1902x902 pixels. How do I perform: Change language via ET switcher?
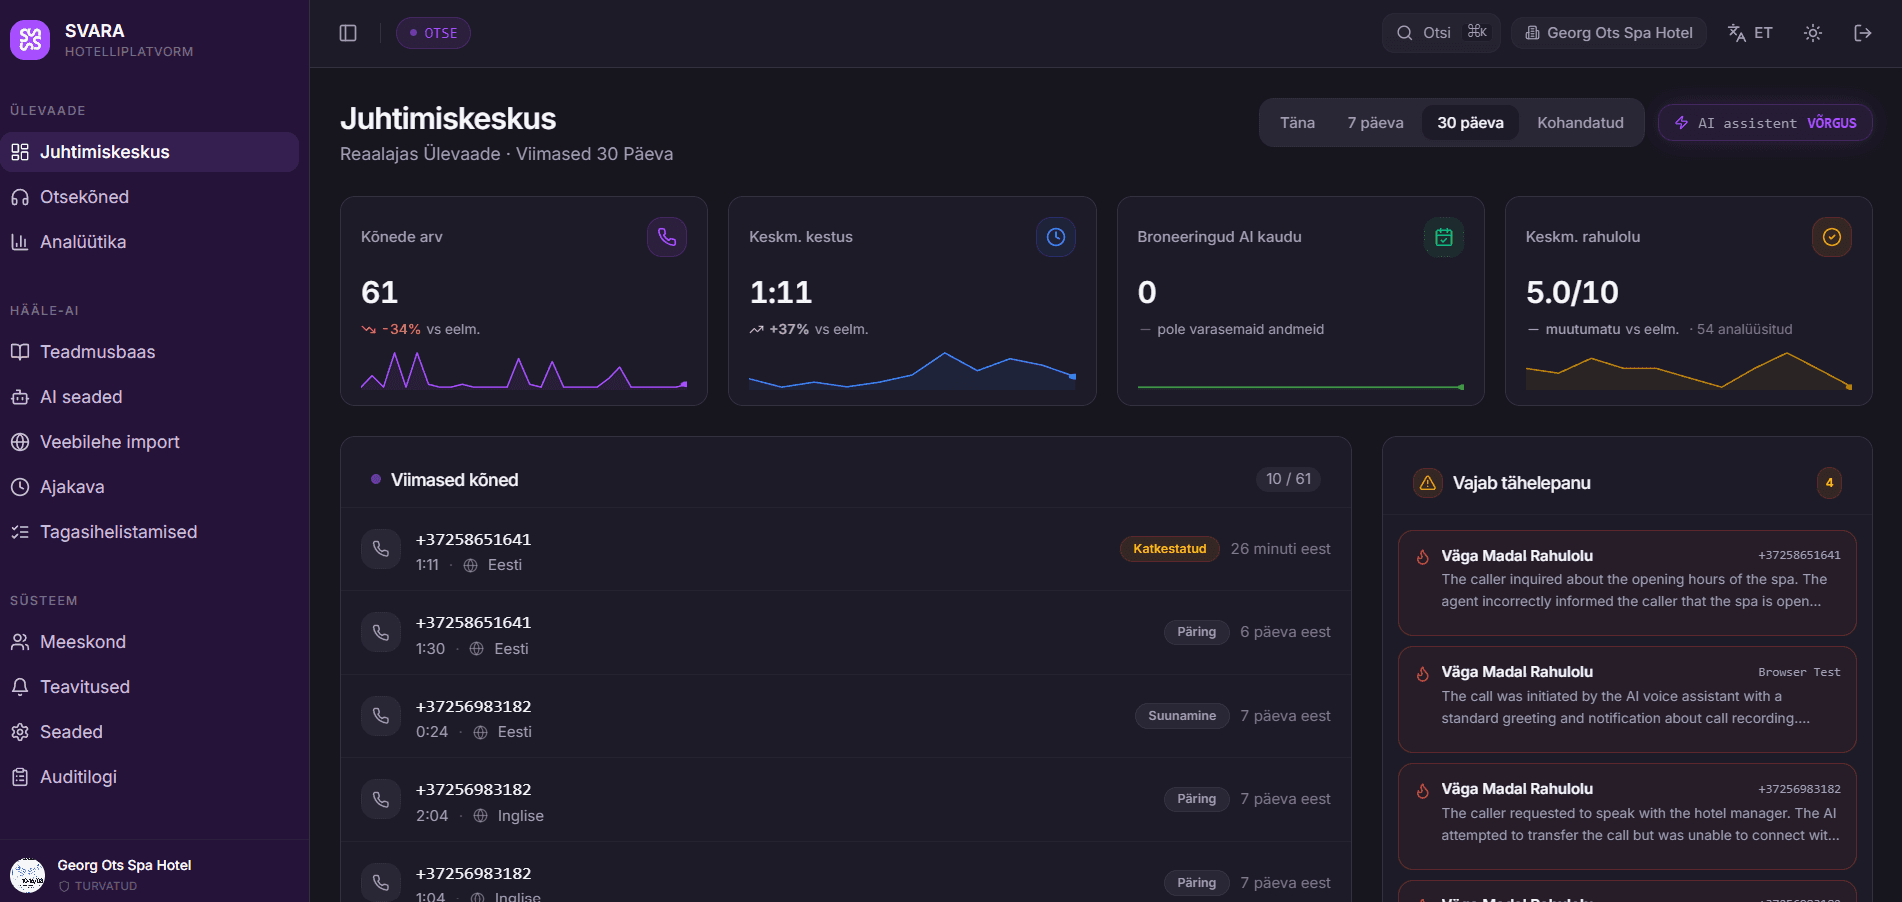coord(1750,33)
